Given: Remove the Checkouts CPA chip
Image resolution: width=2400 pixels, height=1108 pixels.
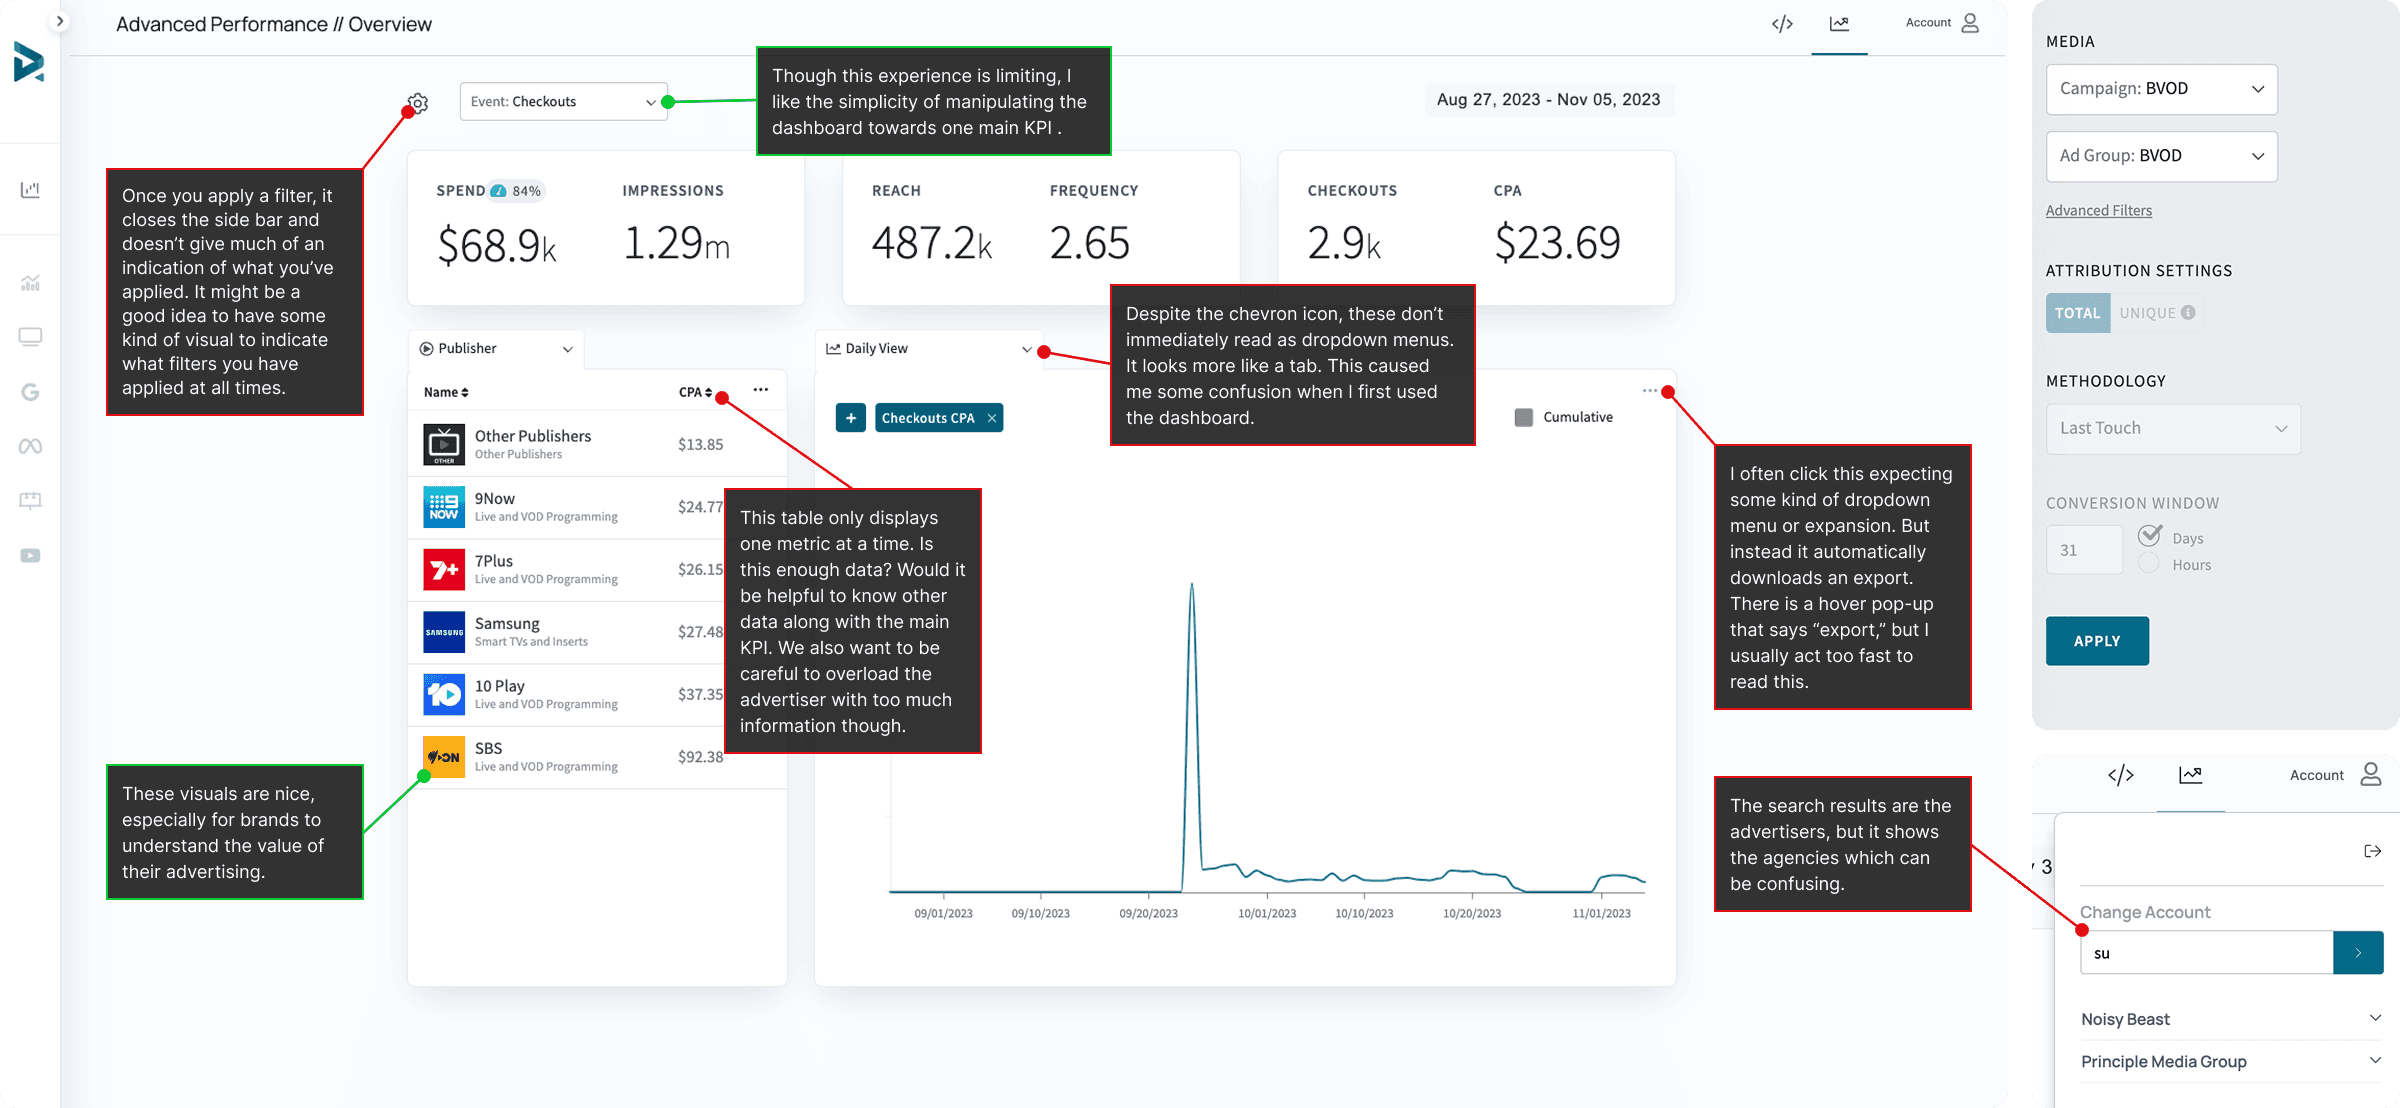Looking at the screenshot, I should tap(992, 418).
